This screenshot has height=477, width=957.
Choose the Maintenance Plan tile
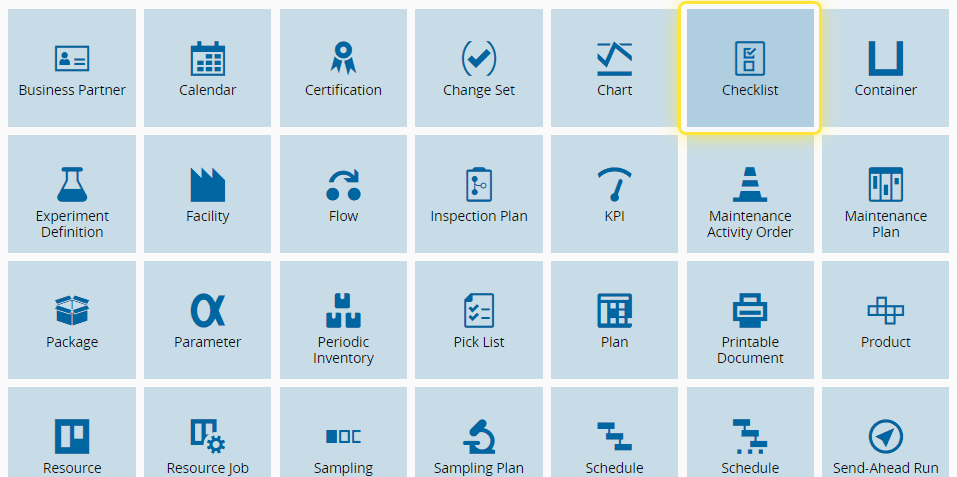(x=886, y=194)
